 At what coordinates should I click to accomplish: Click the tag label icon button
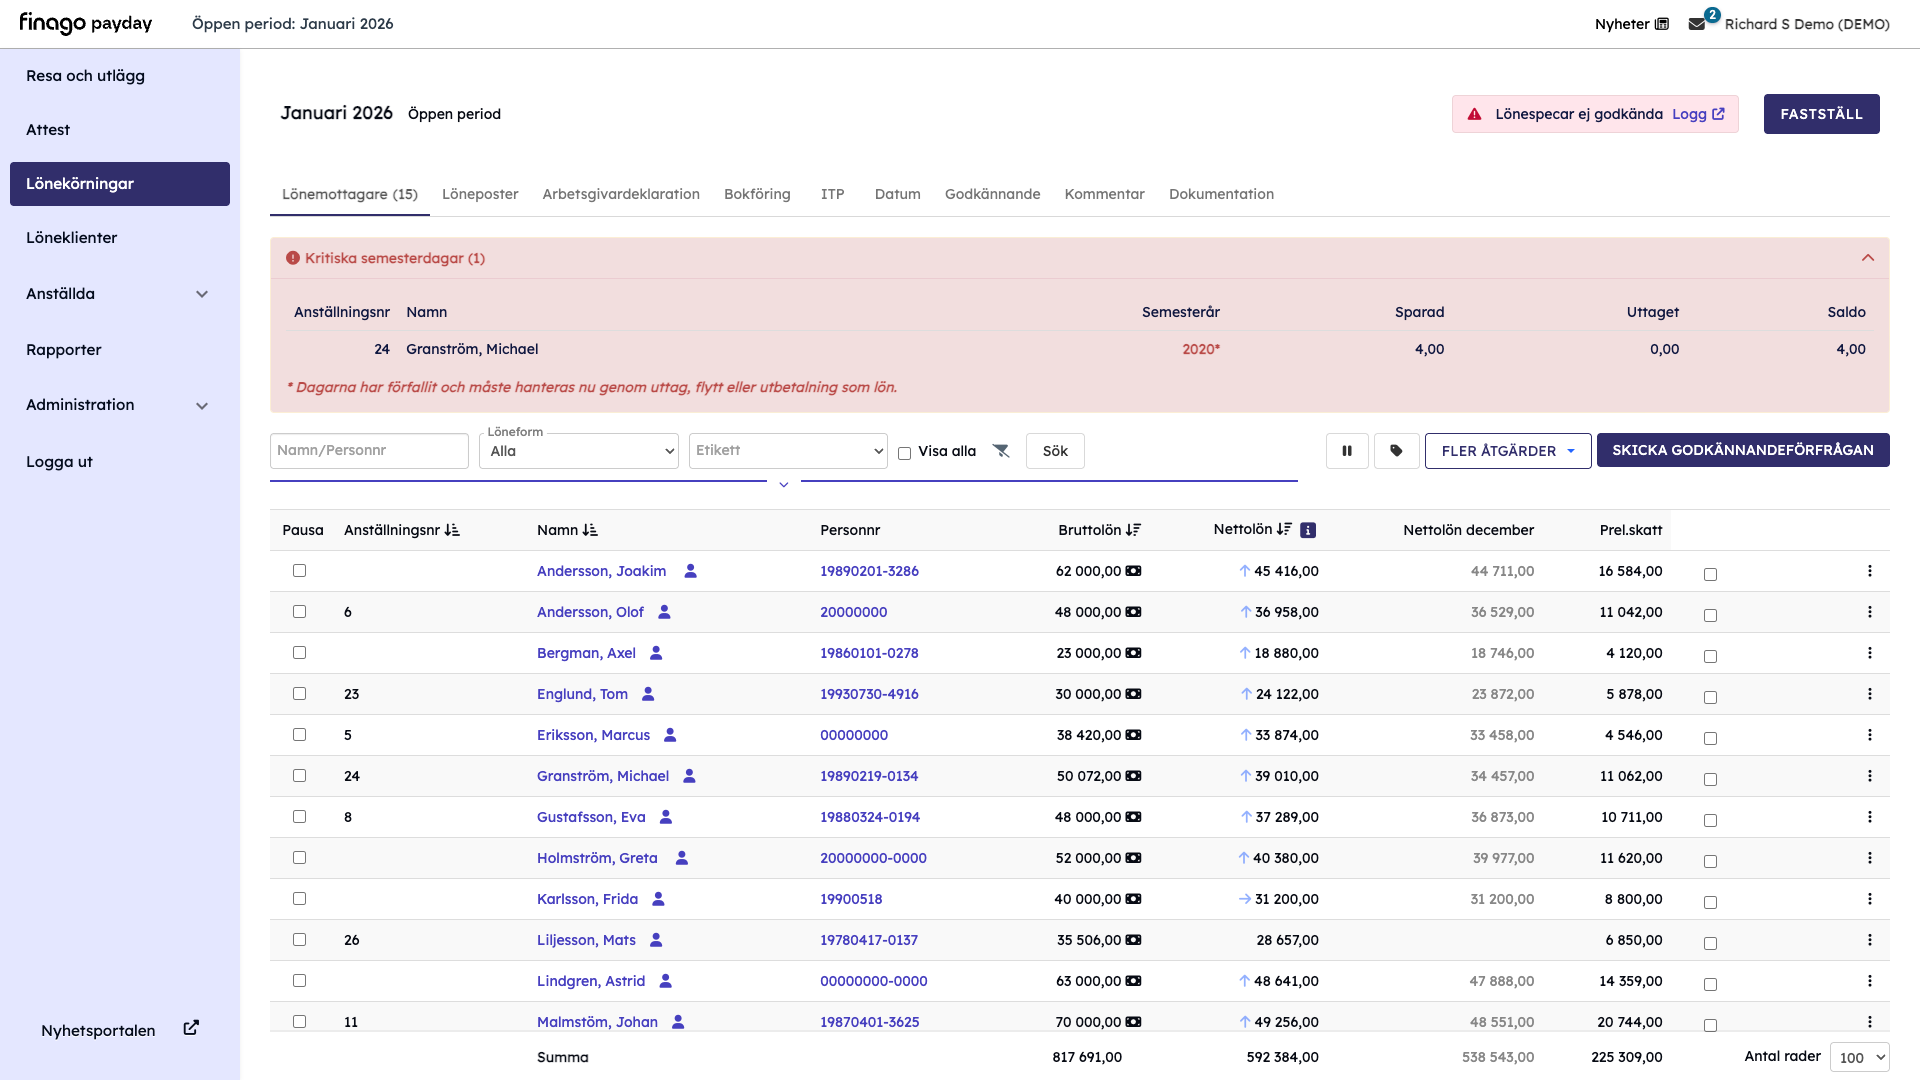[1396, 451]
